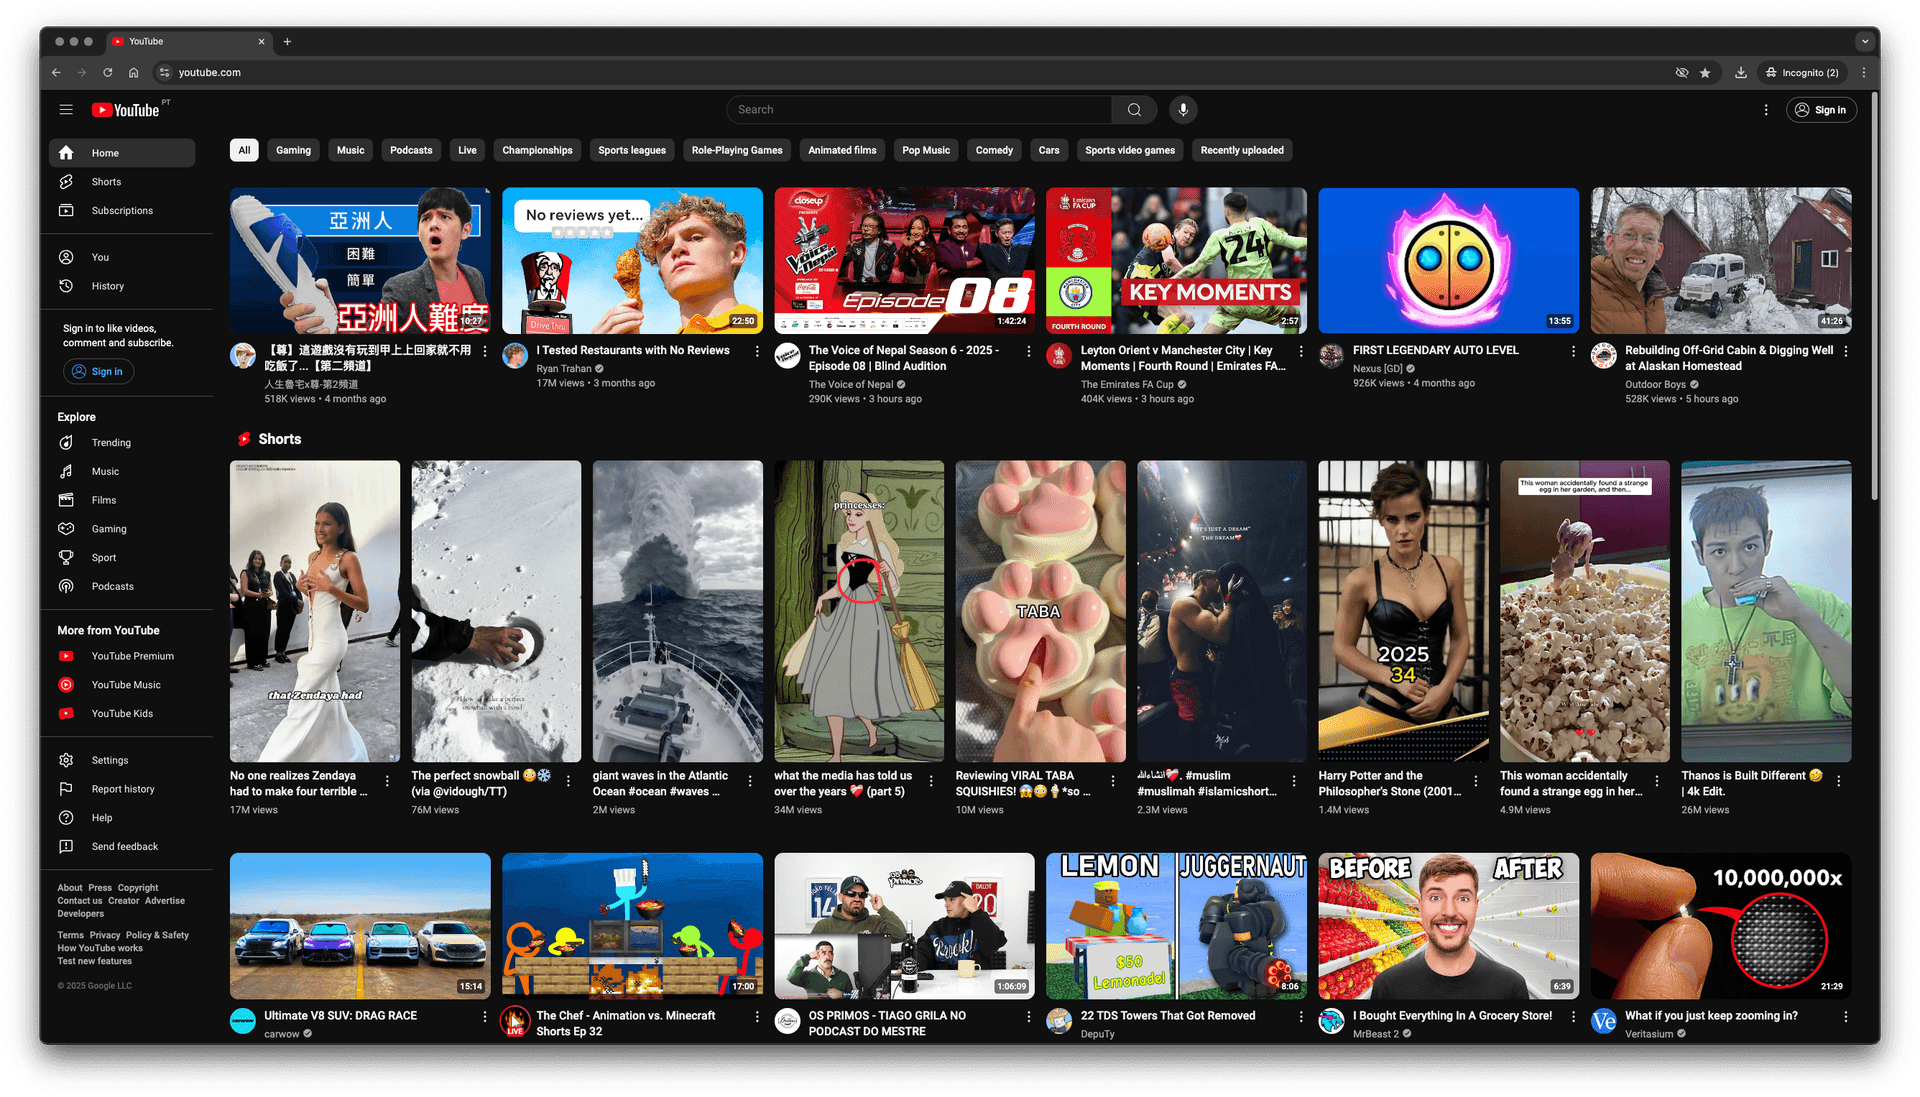The image size is (1920, 1097).
Task: Select the Gaming category tab
Action: pos(293,150)
